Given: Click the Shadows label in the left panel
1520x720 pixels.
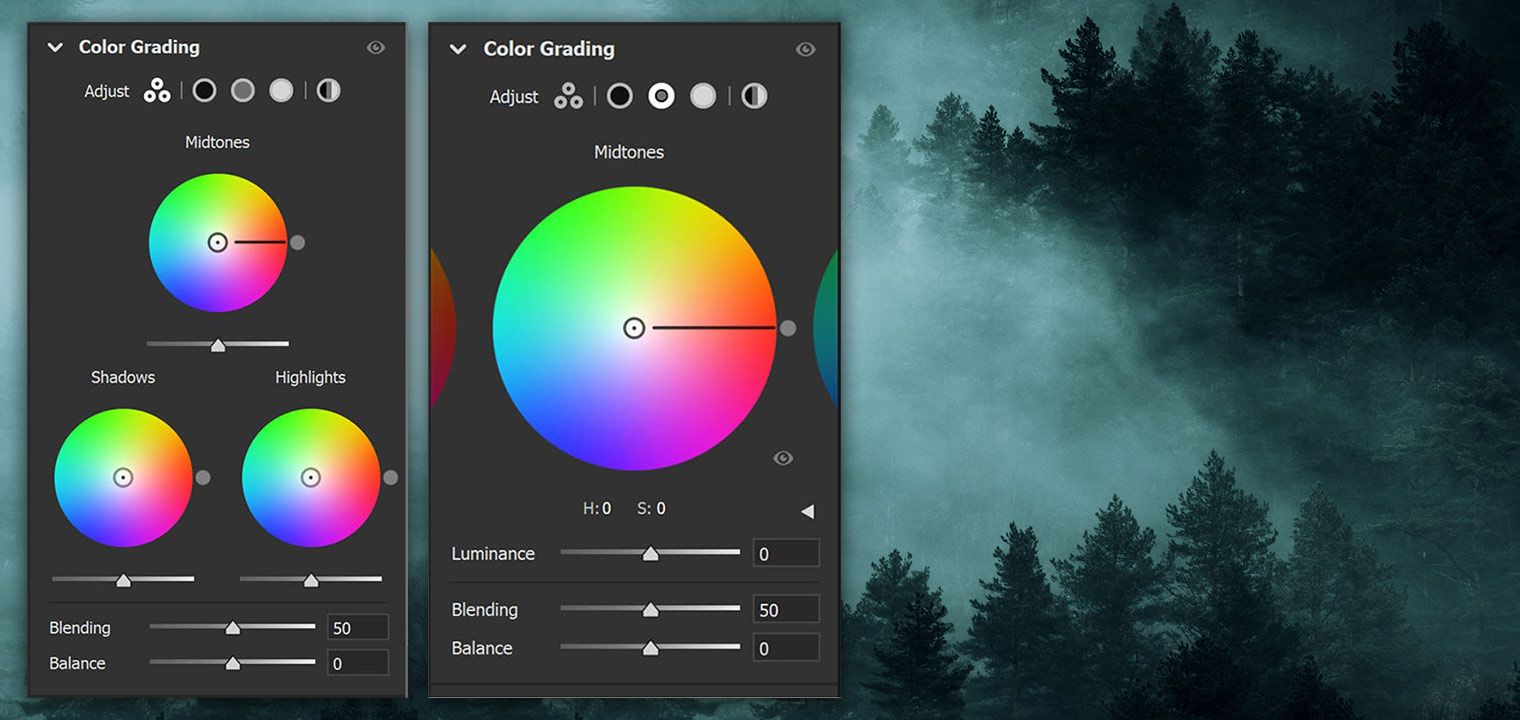Looking at the screenshot, I should pos(123,377).
